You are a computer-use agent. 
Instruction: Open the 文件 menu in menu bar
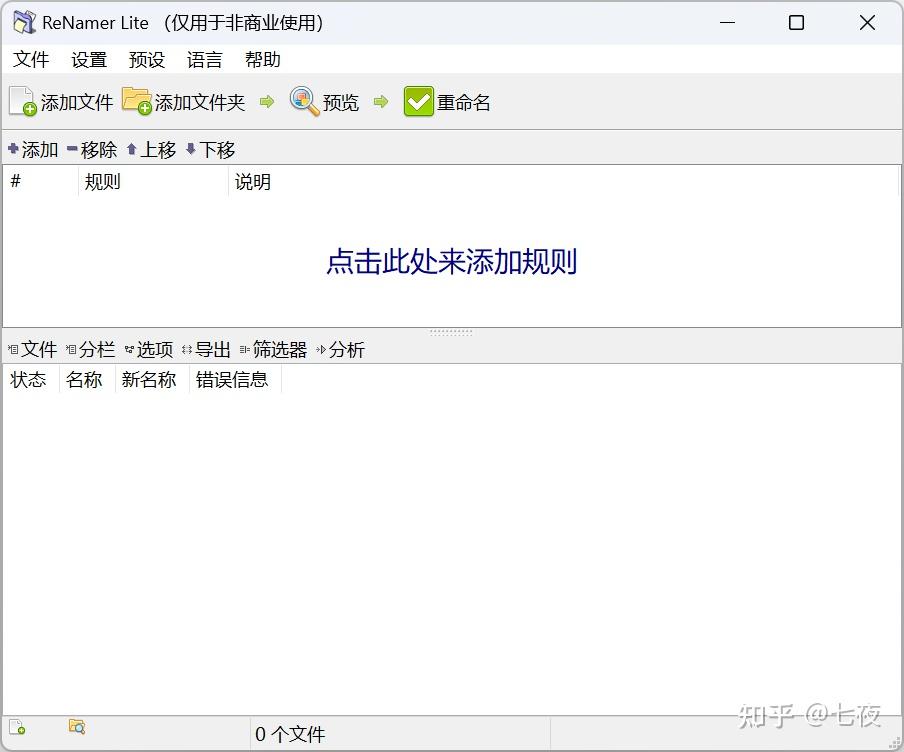pos(31,59)
